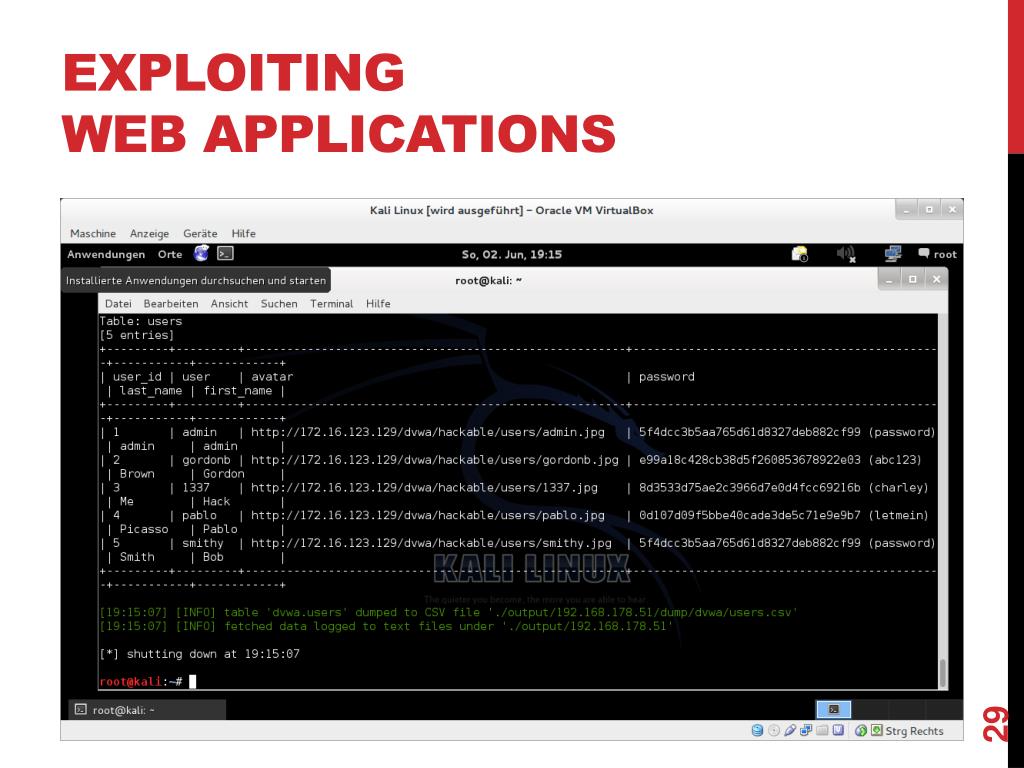This screenshot has width=1024, height=768.
Task: Open the Anwendungen menu in Kali panel
Action: click(106, 254)
